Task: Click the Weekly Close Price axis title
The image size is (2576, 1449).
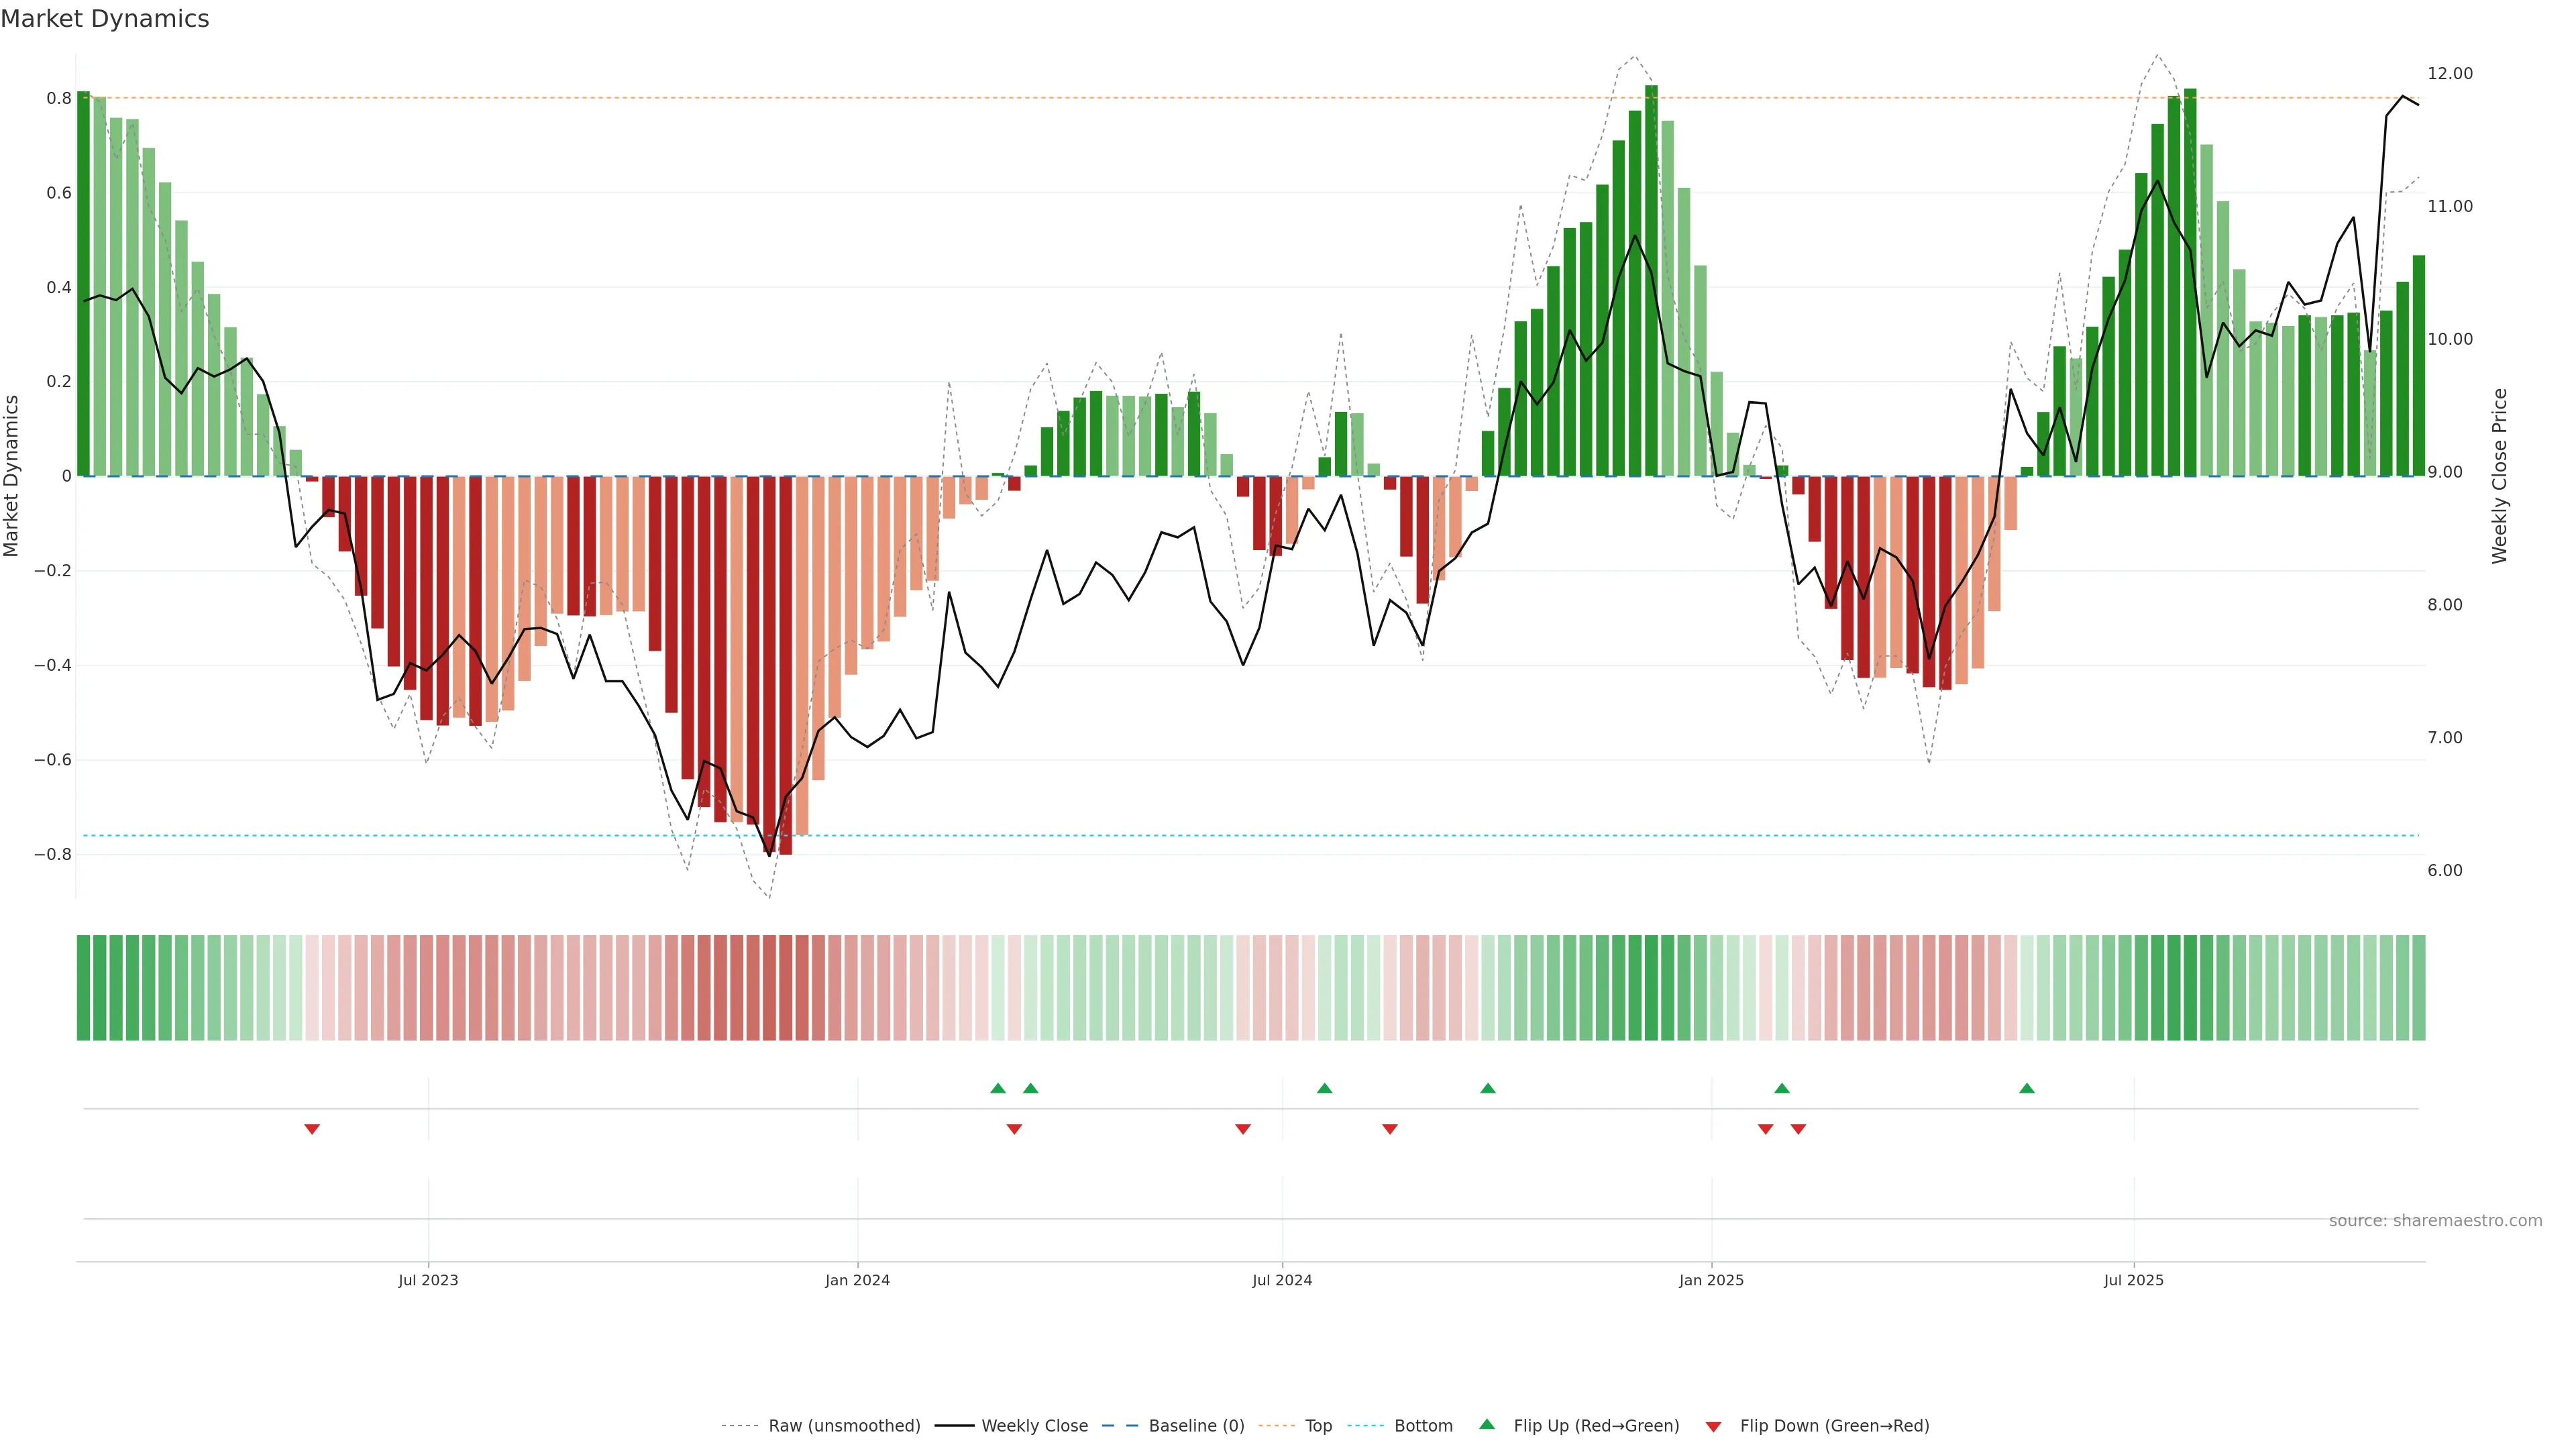Action: tap(2499, 476)
